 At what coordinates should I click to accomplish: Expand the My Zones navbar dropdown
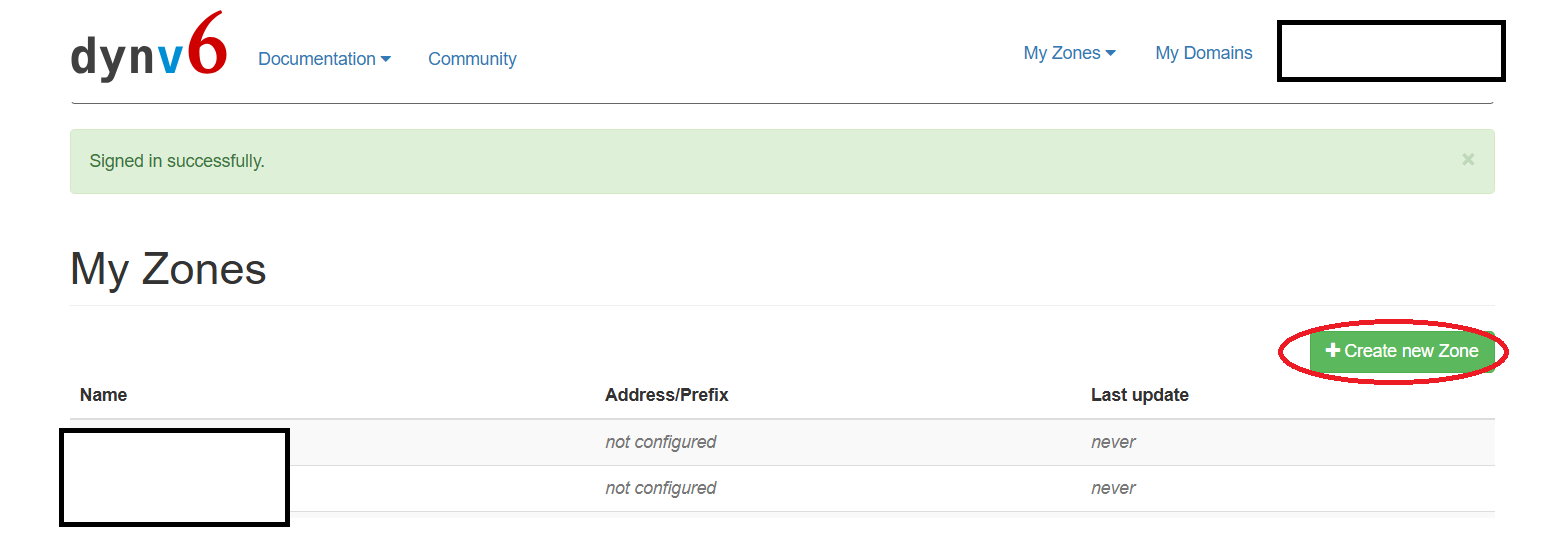pyautogui.click(x=1069, y=53)
